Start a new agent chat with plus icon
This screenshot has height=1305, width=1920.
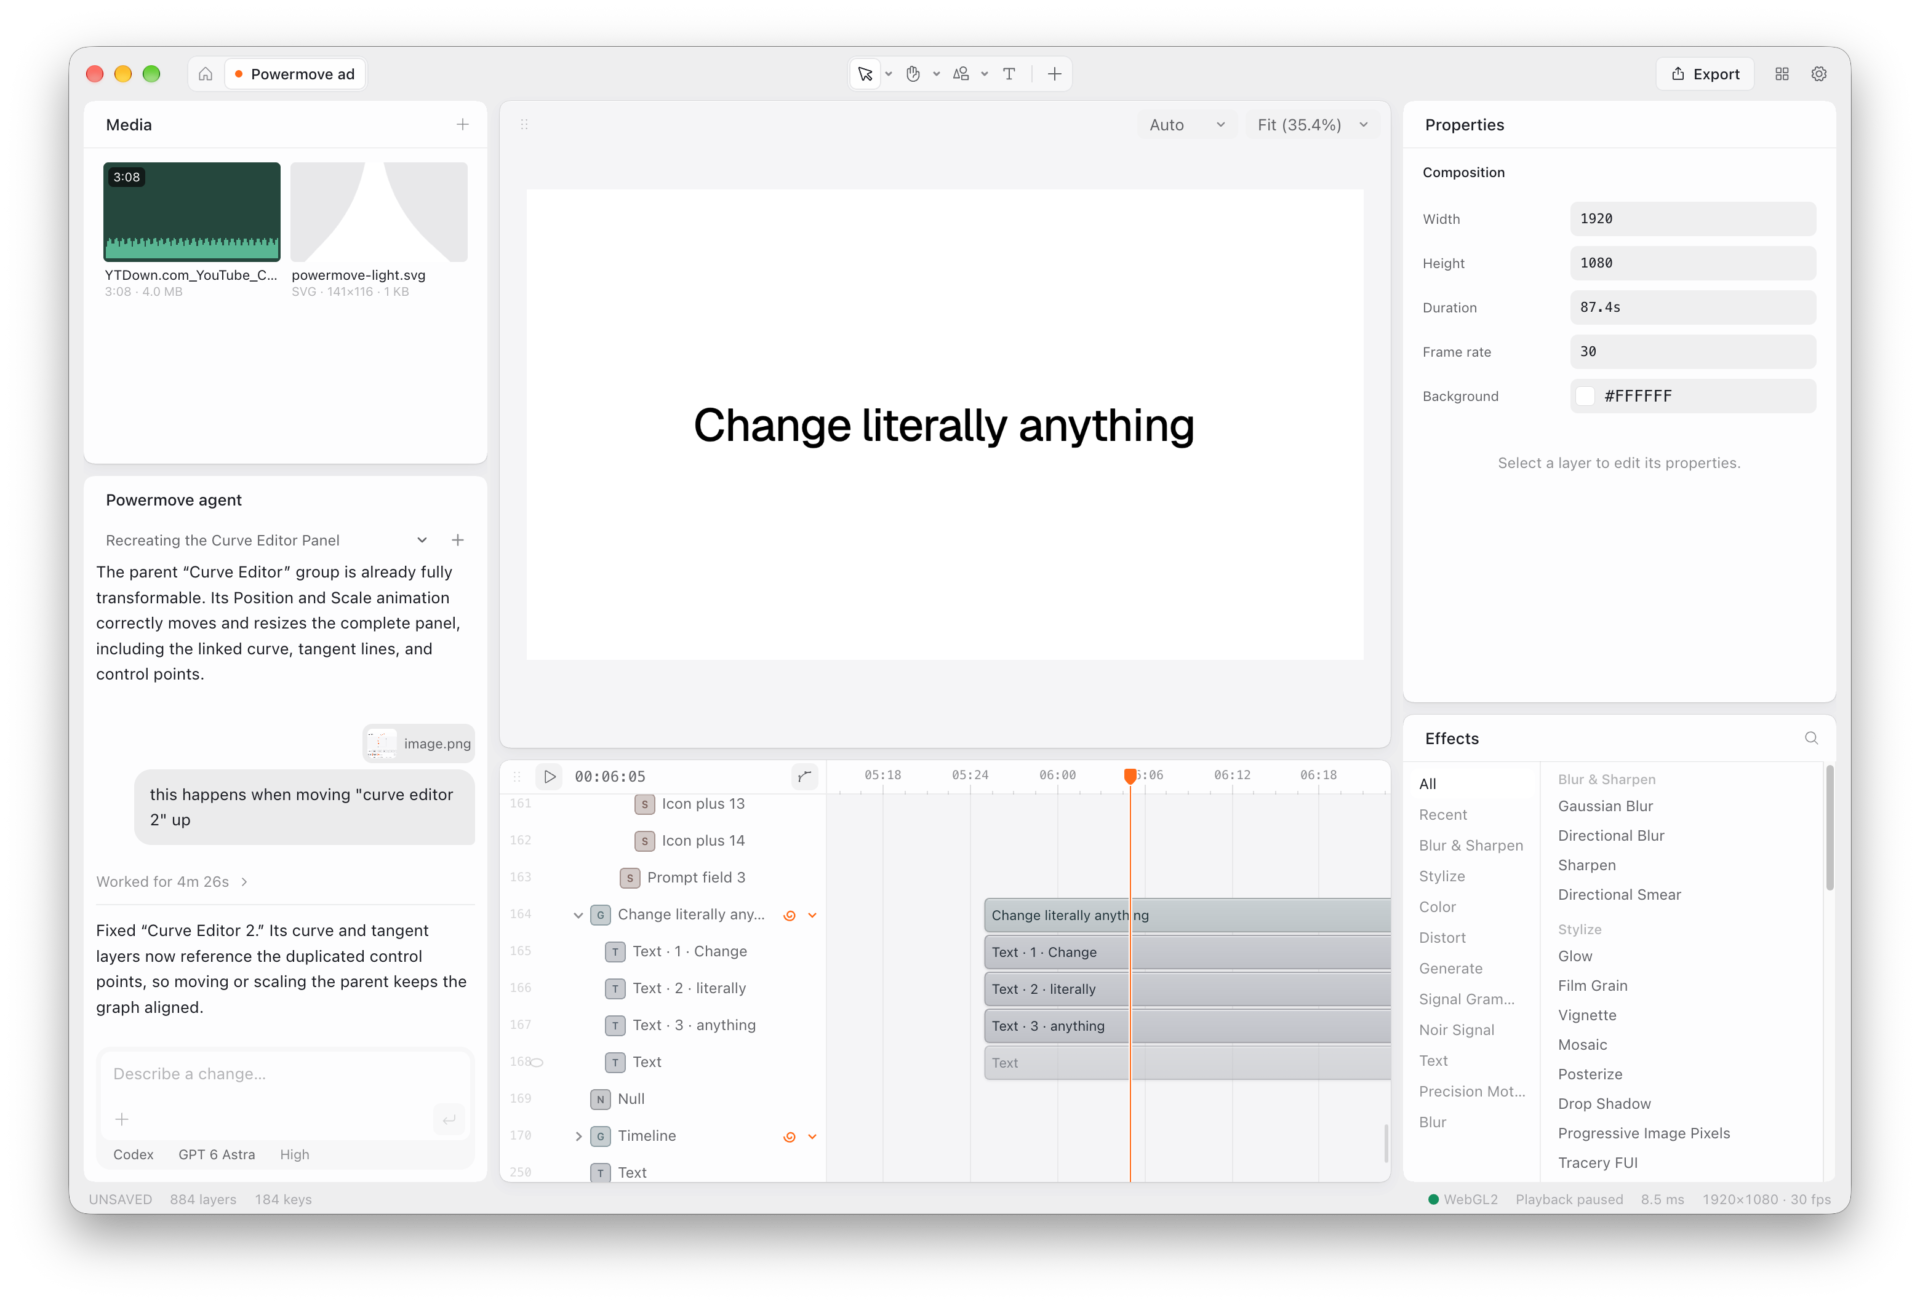click(x=458, y=540)
